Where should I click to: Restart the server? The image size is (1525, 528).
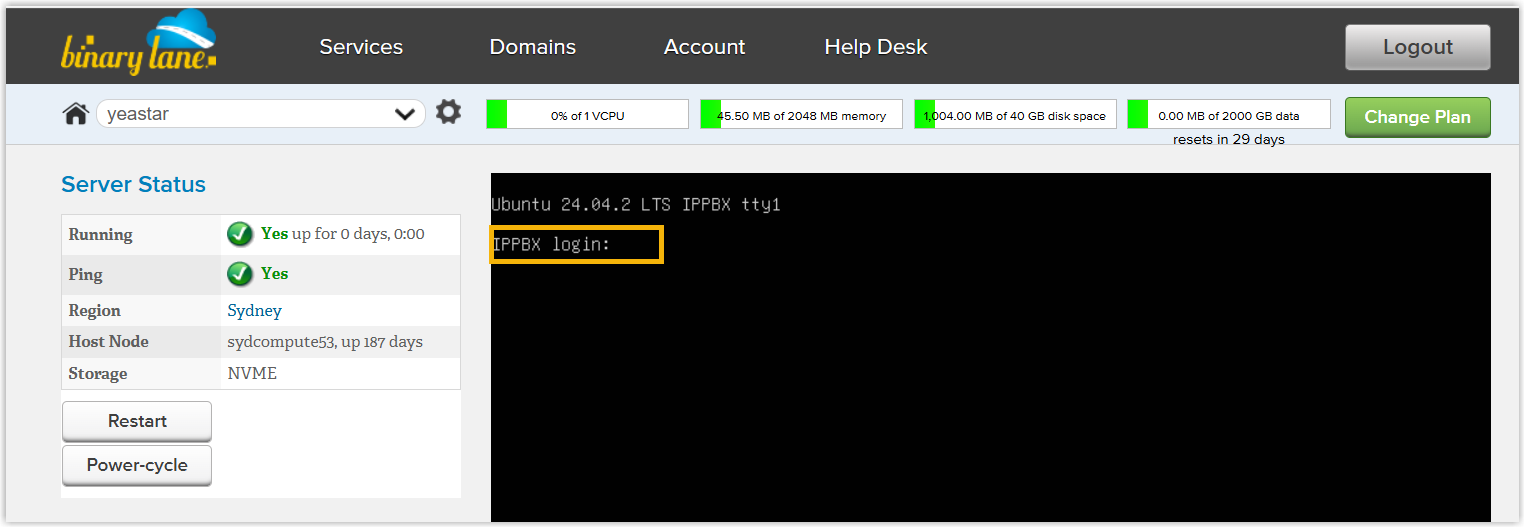137,421
